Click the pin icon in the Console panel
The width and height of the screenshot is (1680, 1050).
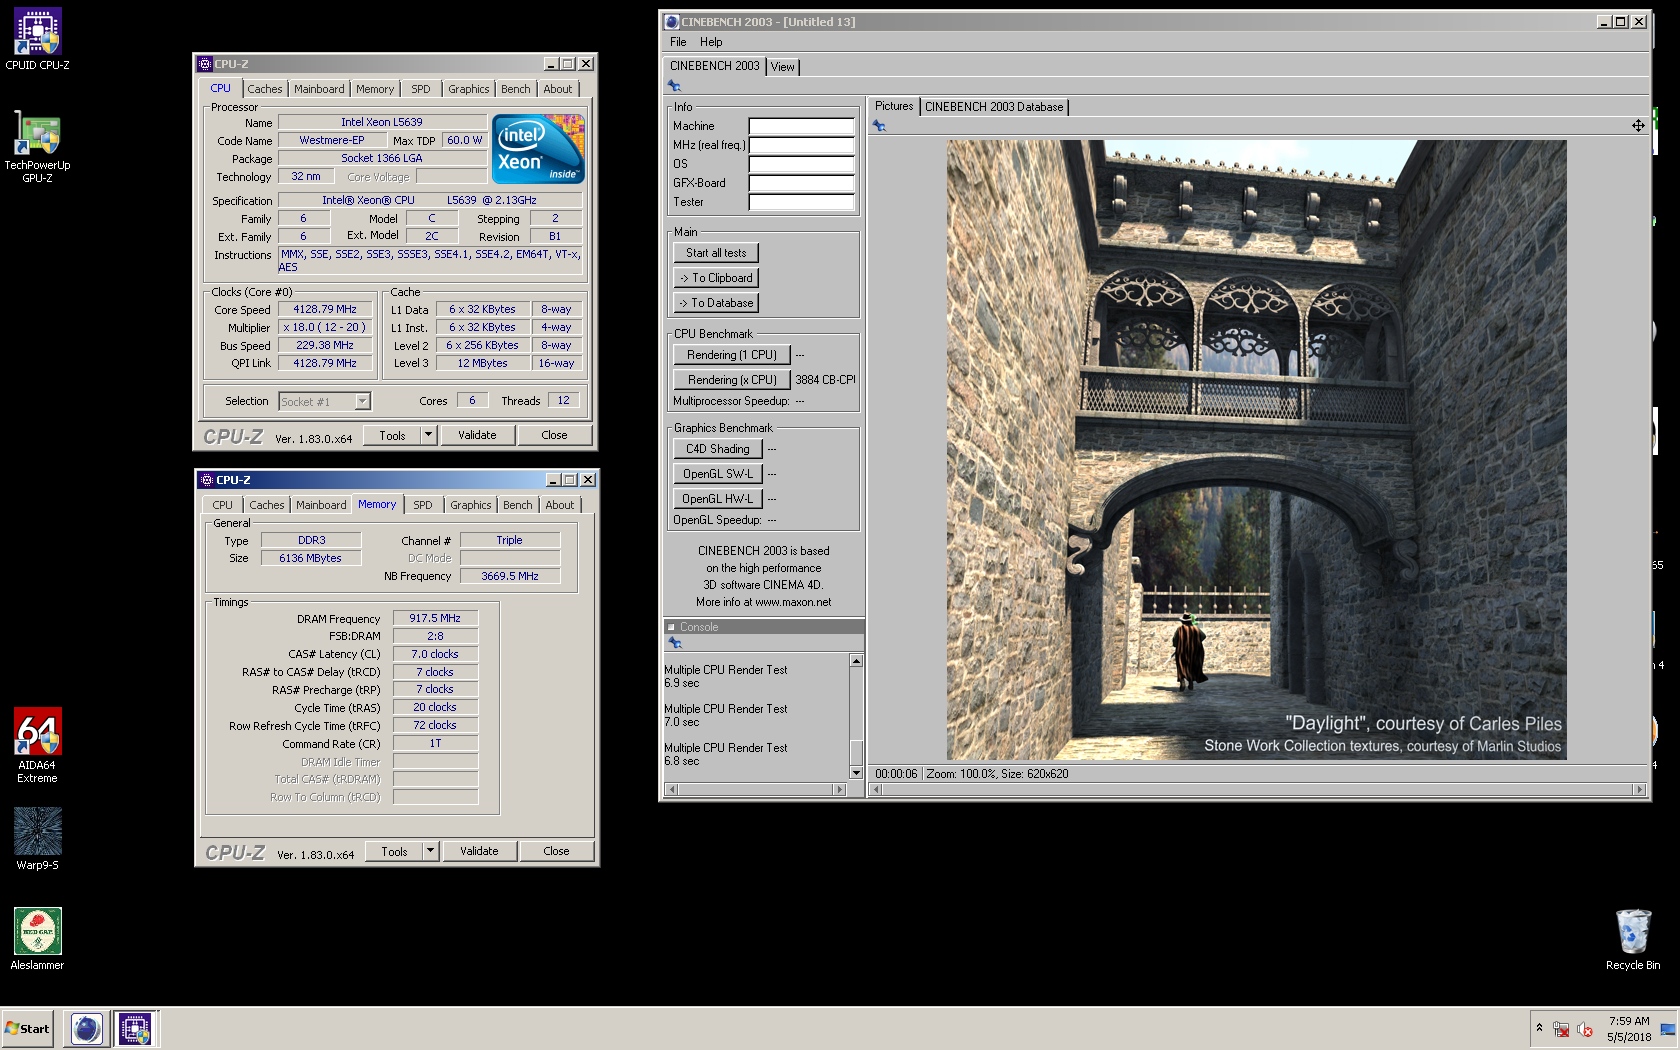pyautogui.click(x=675, y=643)
